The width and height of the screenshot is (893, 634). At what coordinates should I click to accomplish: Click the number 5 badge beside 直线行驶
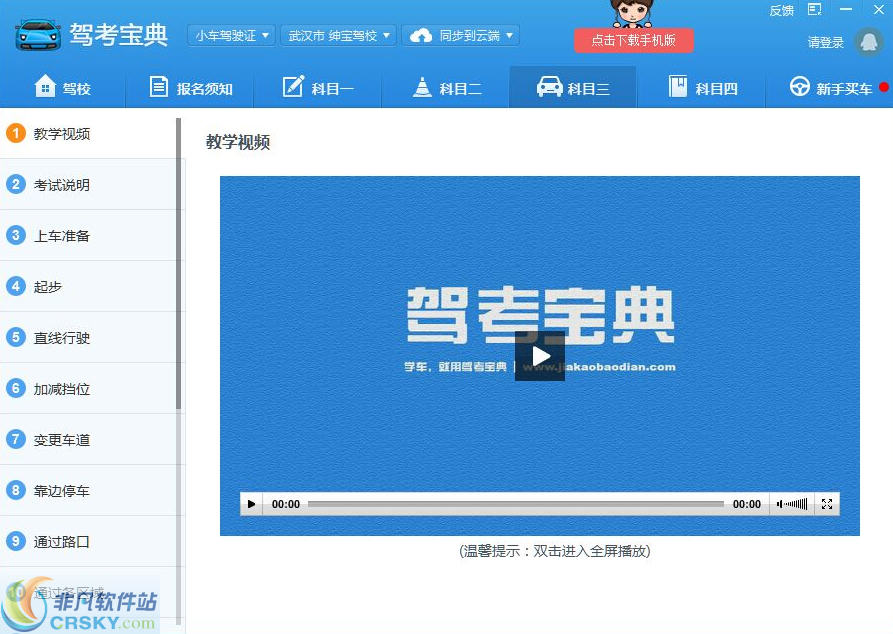click(x=16, y=337)
